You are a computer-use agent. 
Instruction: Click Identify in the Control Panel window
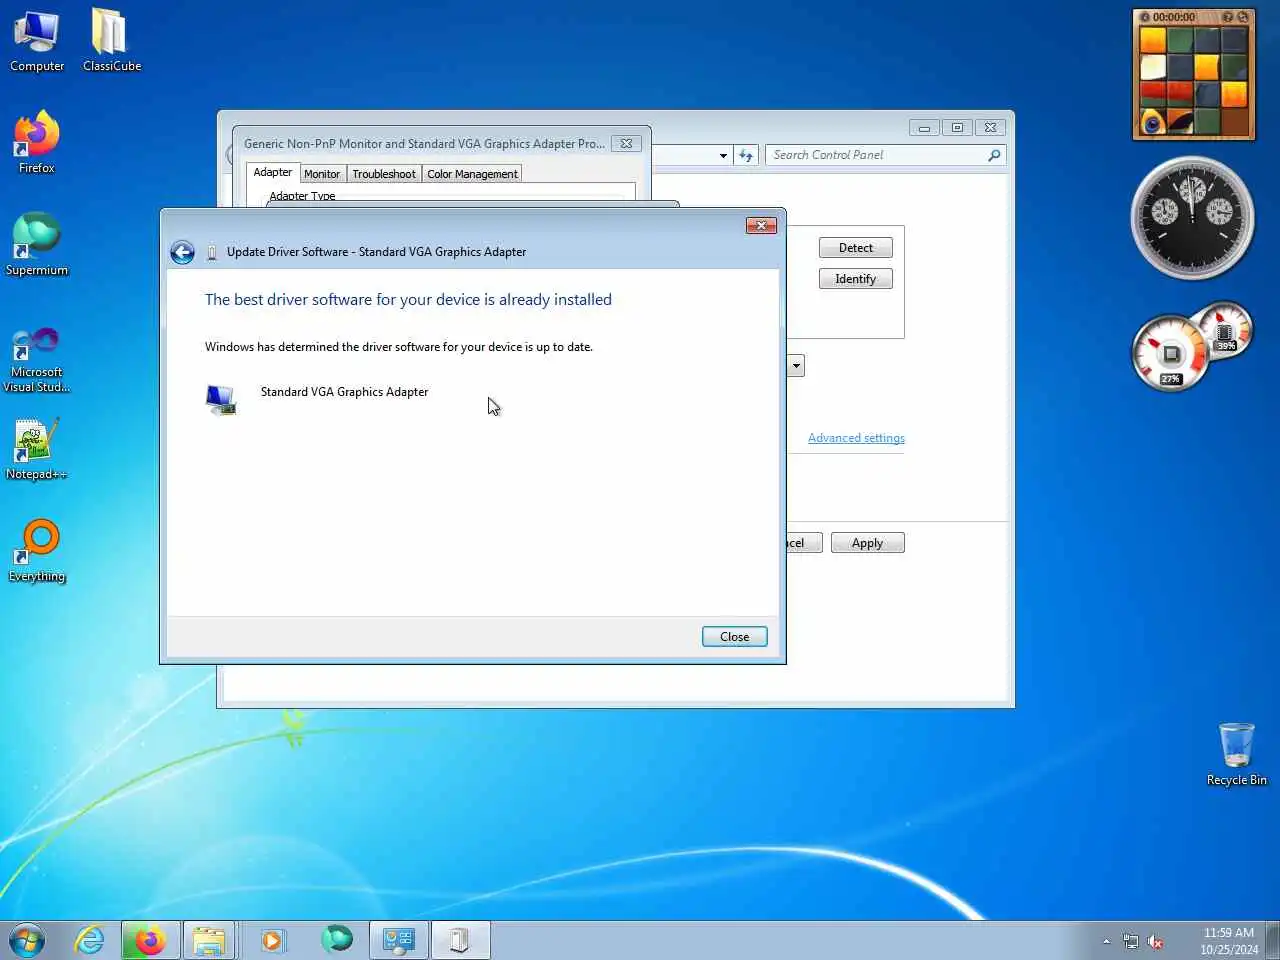click(x=855, y=279)
